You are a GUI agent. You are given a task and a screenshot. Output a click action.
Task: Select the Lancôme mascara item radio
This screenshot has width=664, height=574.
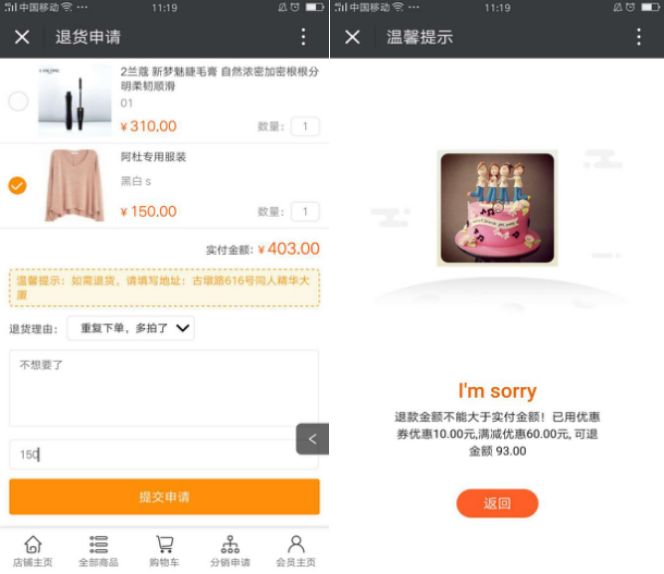(18, 101)
